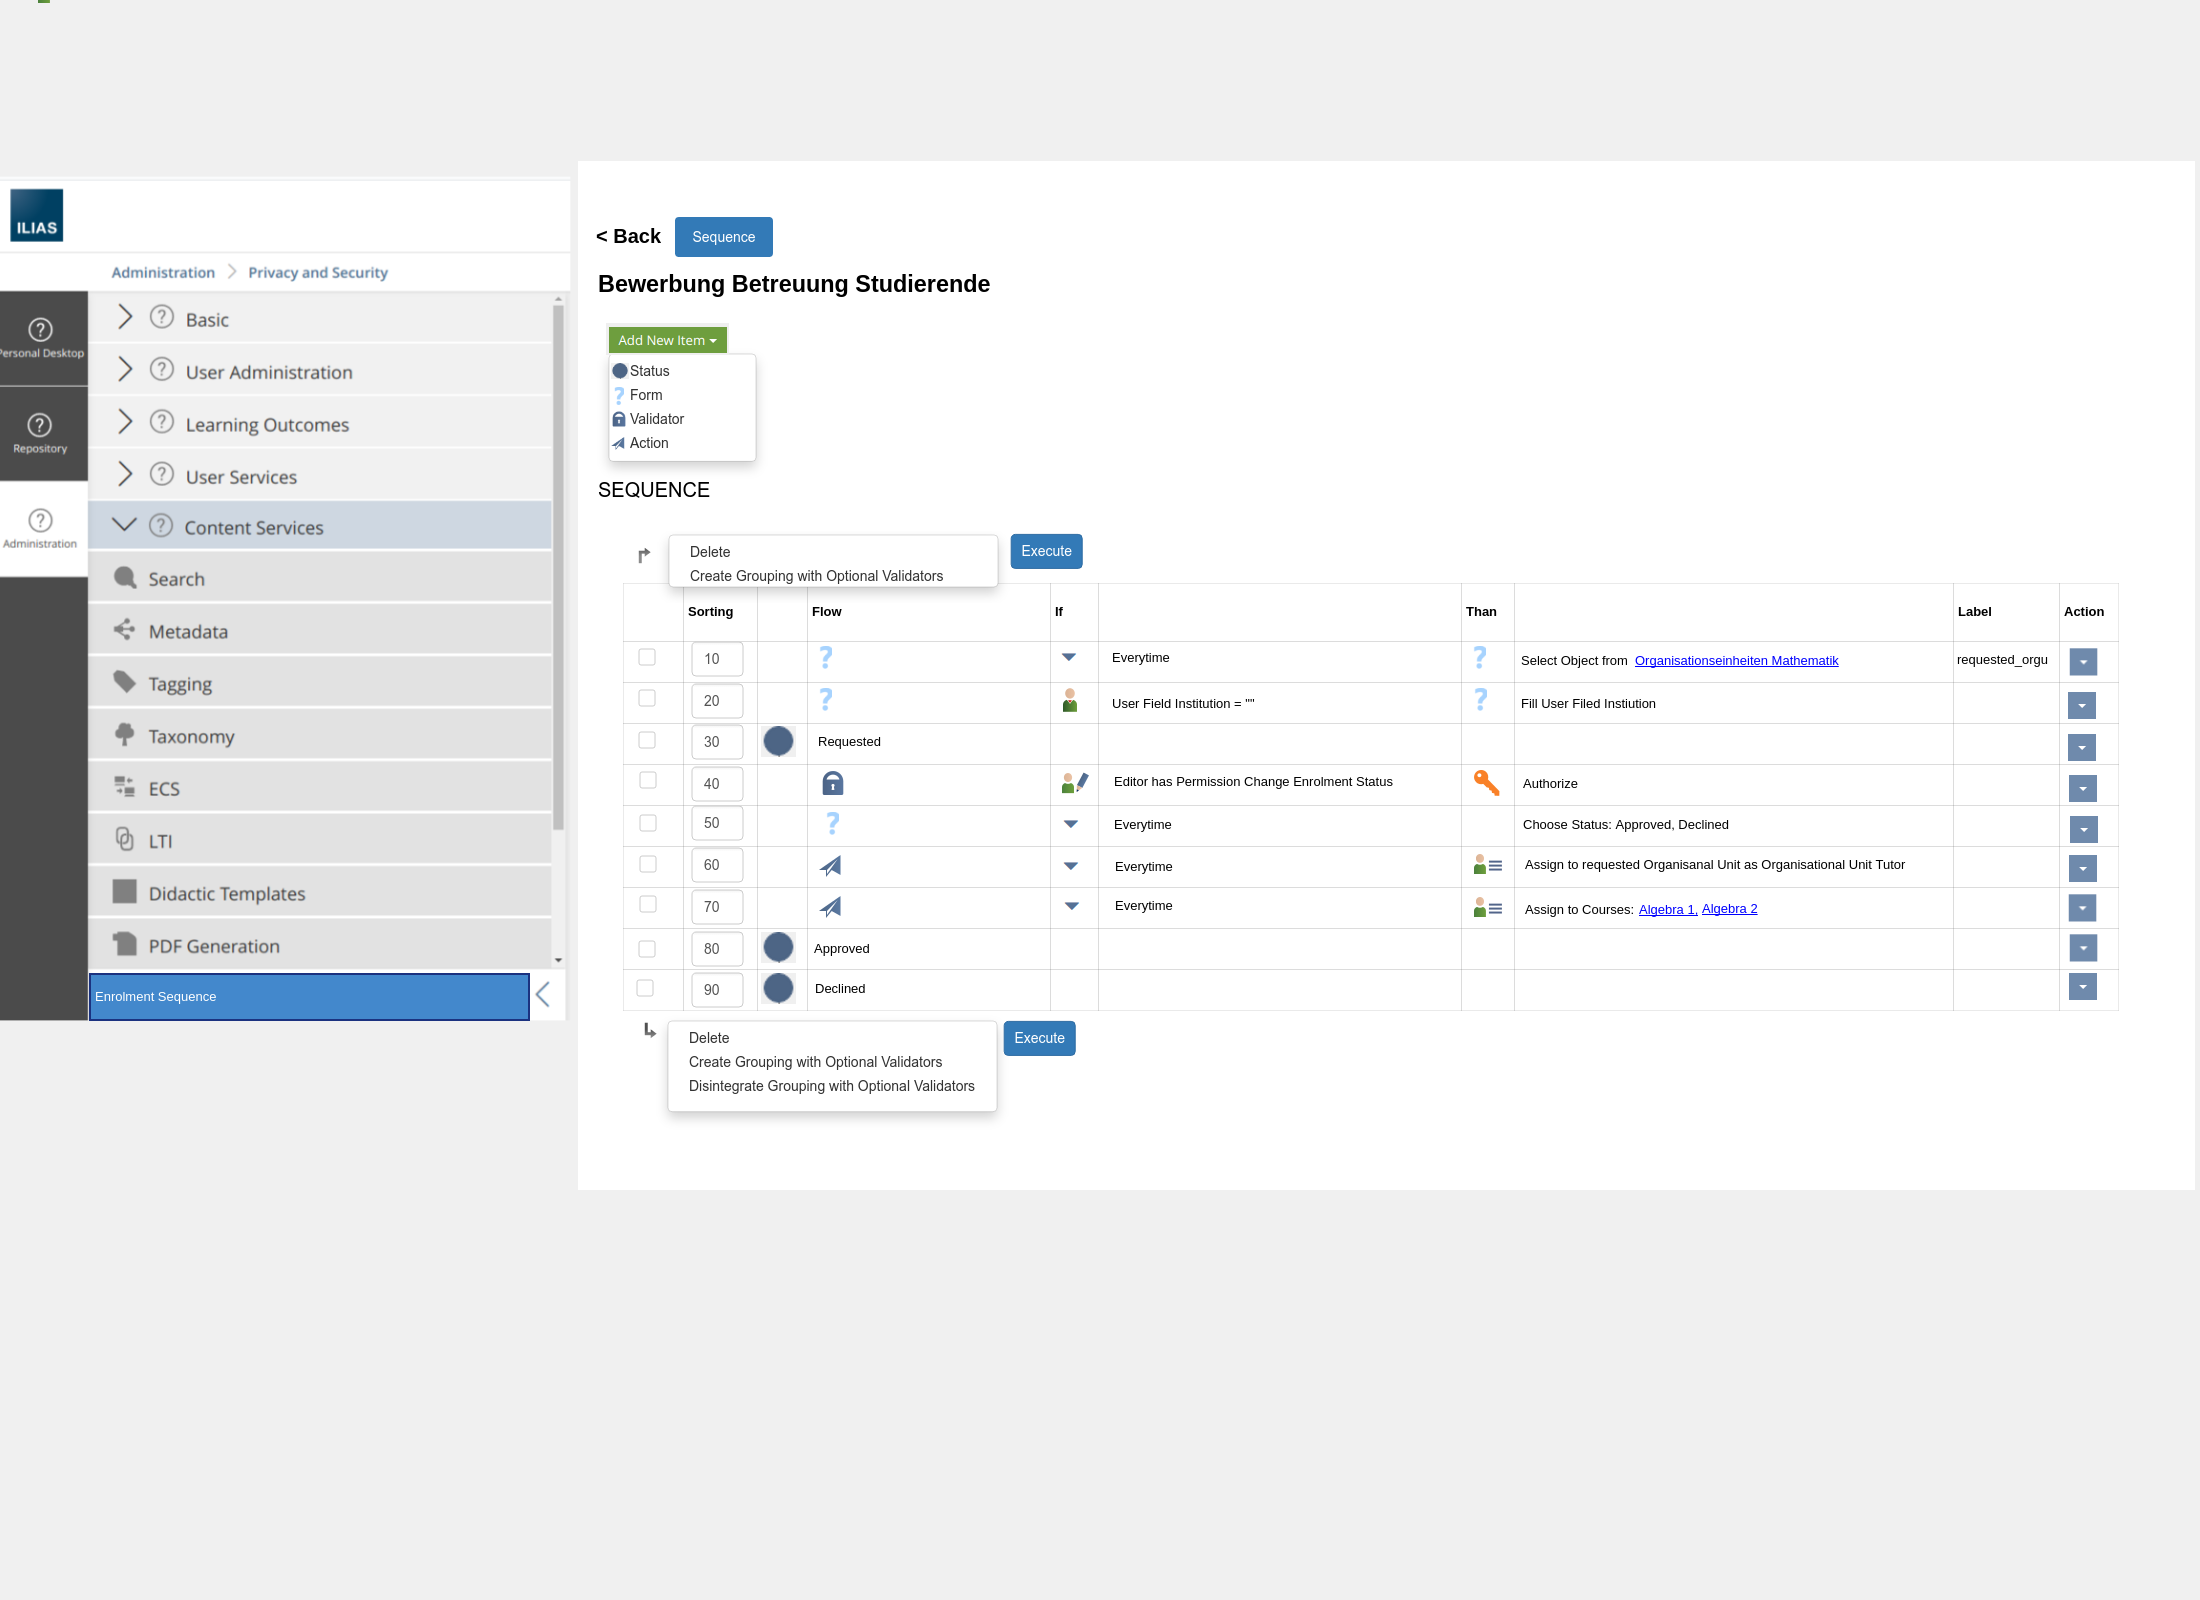This screenshot has width=2200, height=1600.
Task: Open the Organisationseinheiten Mathematik link
Action: click(1736, 661)
